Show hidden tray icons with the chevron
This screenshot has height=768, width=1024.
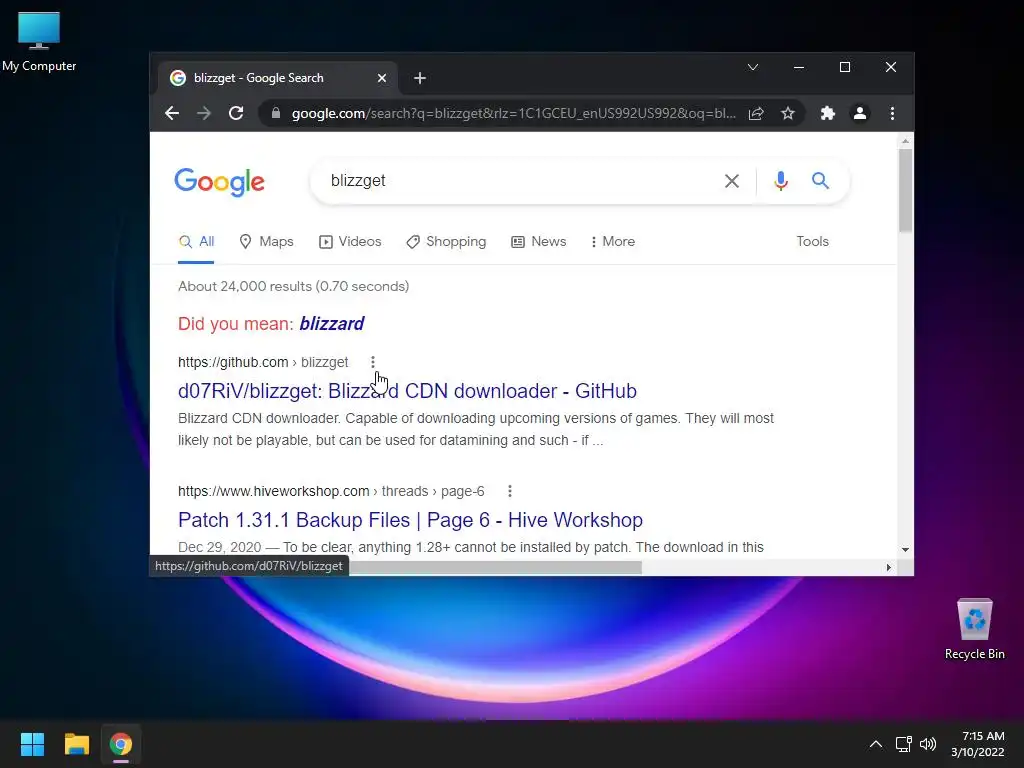876,744
